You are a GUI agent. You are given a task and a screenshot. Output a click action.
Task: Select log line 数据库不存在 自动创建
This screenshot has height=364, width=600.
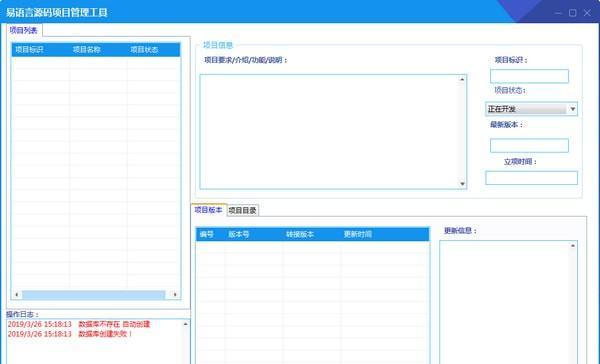[78, 324]
